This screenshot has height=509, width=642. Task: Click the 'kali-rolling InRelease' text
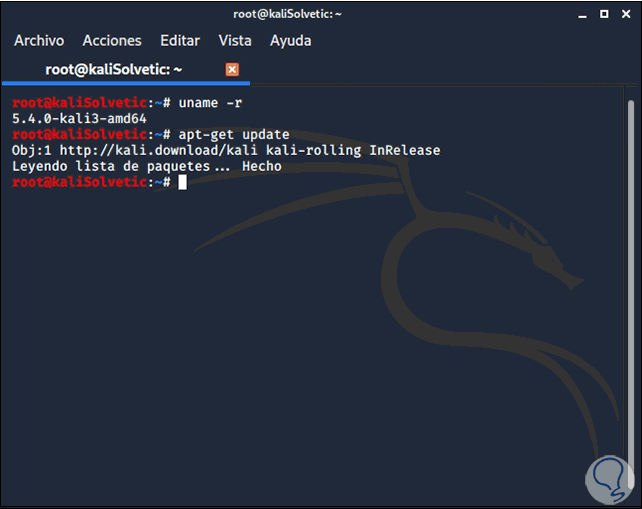(353, 151)
